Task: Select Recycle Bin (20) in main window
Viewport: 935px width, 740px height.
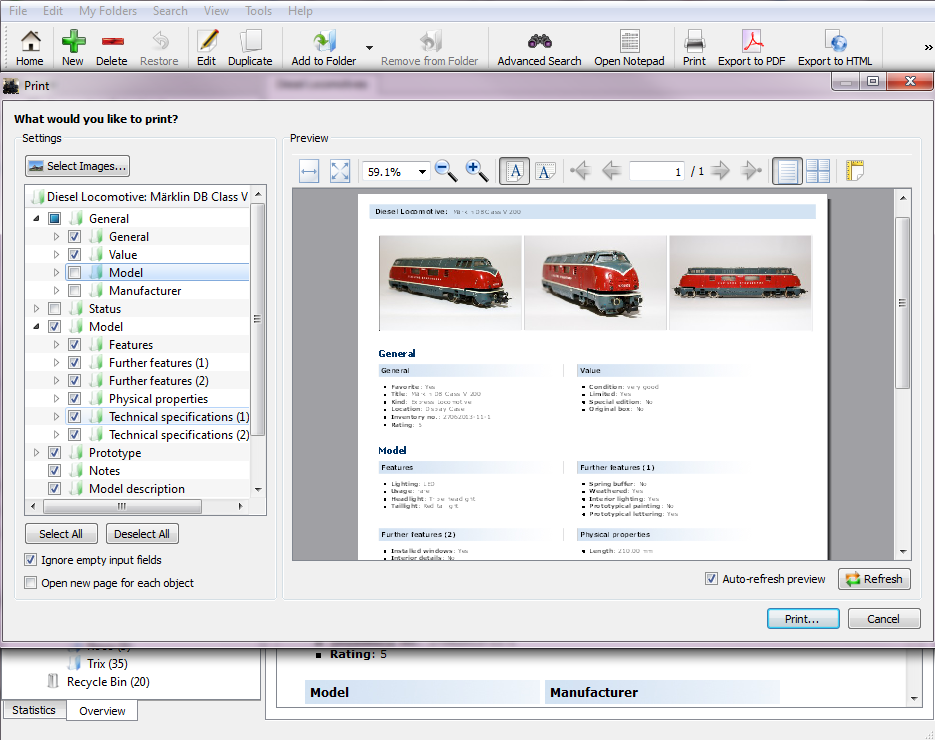Action: [108, 682]
